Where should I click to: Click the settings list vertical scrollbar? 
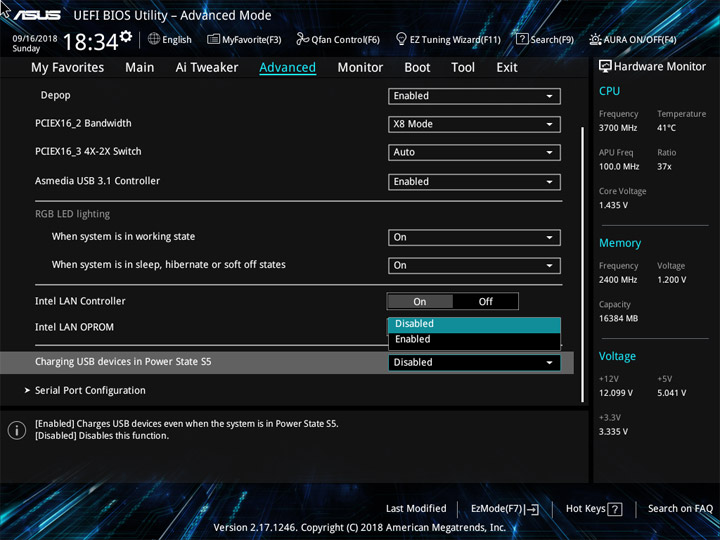pyautogui.click(x=583, y=264)
